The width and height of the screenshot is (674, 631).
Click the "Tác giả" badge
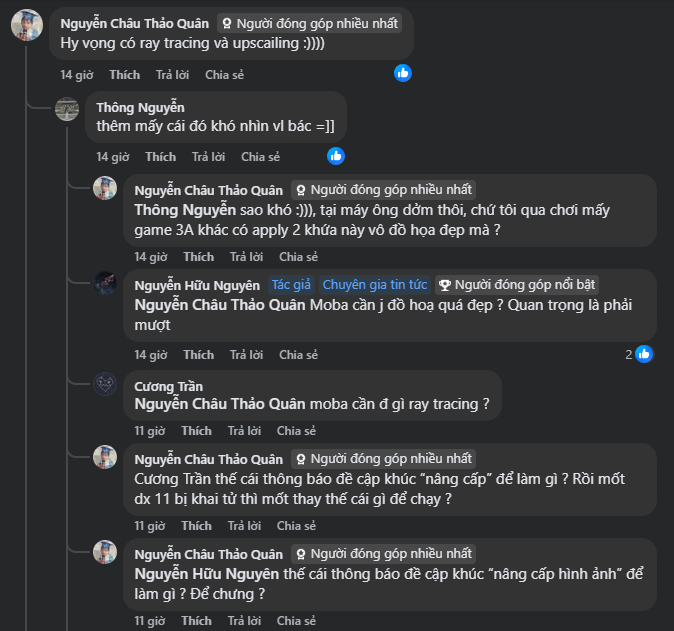coord(292,284)
